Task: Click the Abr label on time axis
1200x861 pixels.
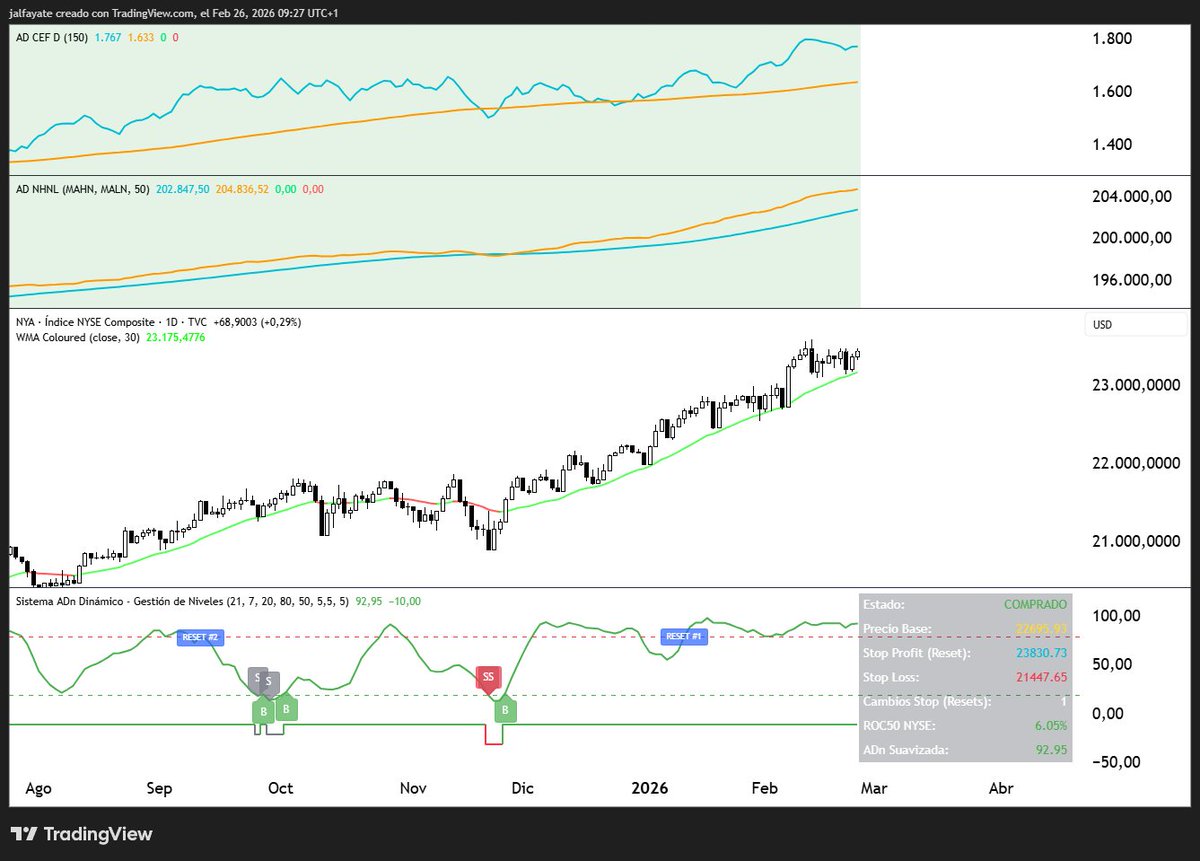Action: tap(1001, 788)
